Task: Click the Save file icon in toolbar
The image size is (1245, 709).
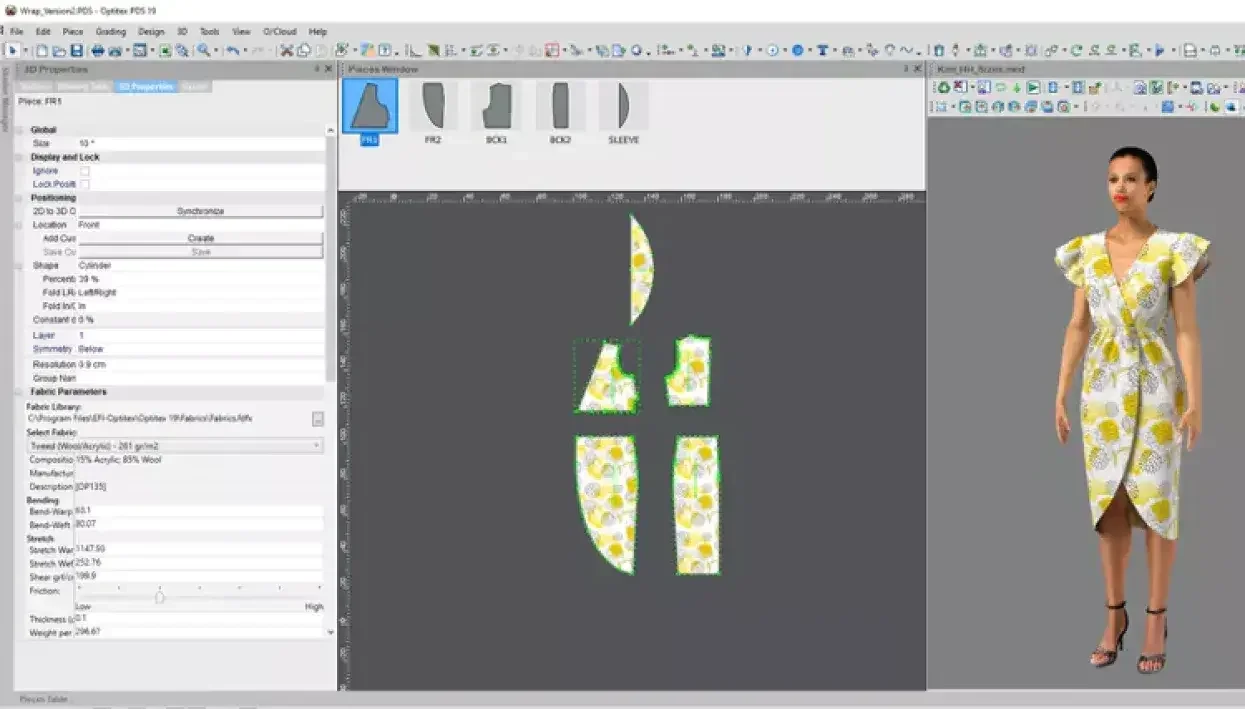Action: pyautogui.click(x=76, y=50)
